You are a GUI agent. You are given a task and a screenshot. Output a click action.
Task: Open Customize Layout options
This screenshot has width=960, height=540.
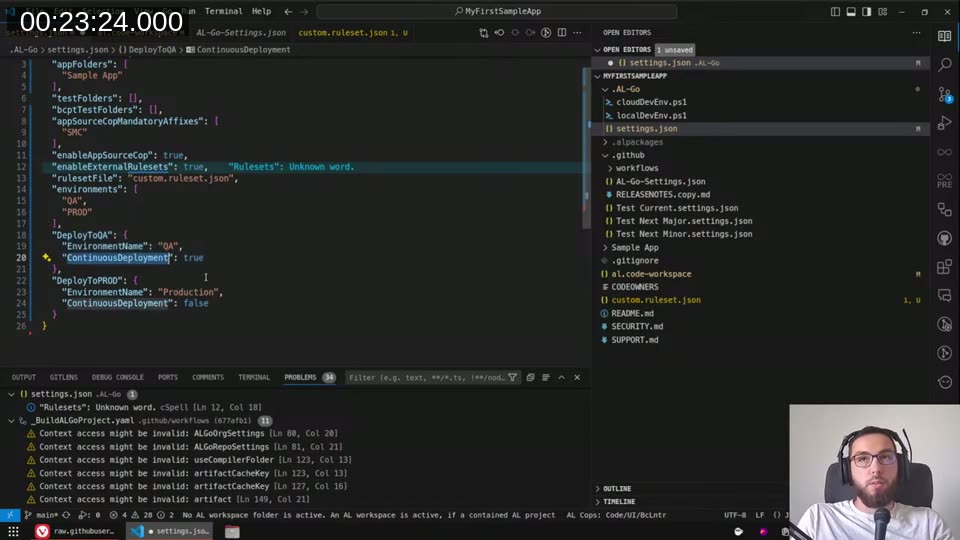[x=882, y=12]
